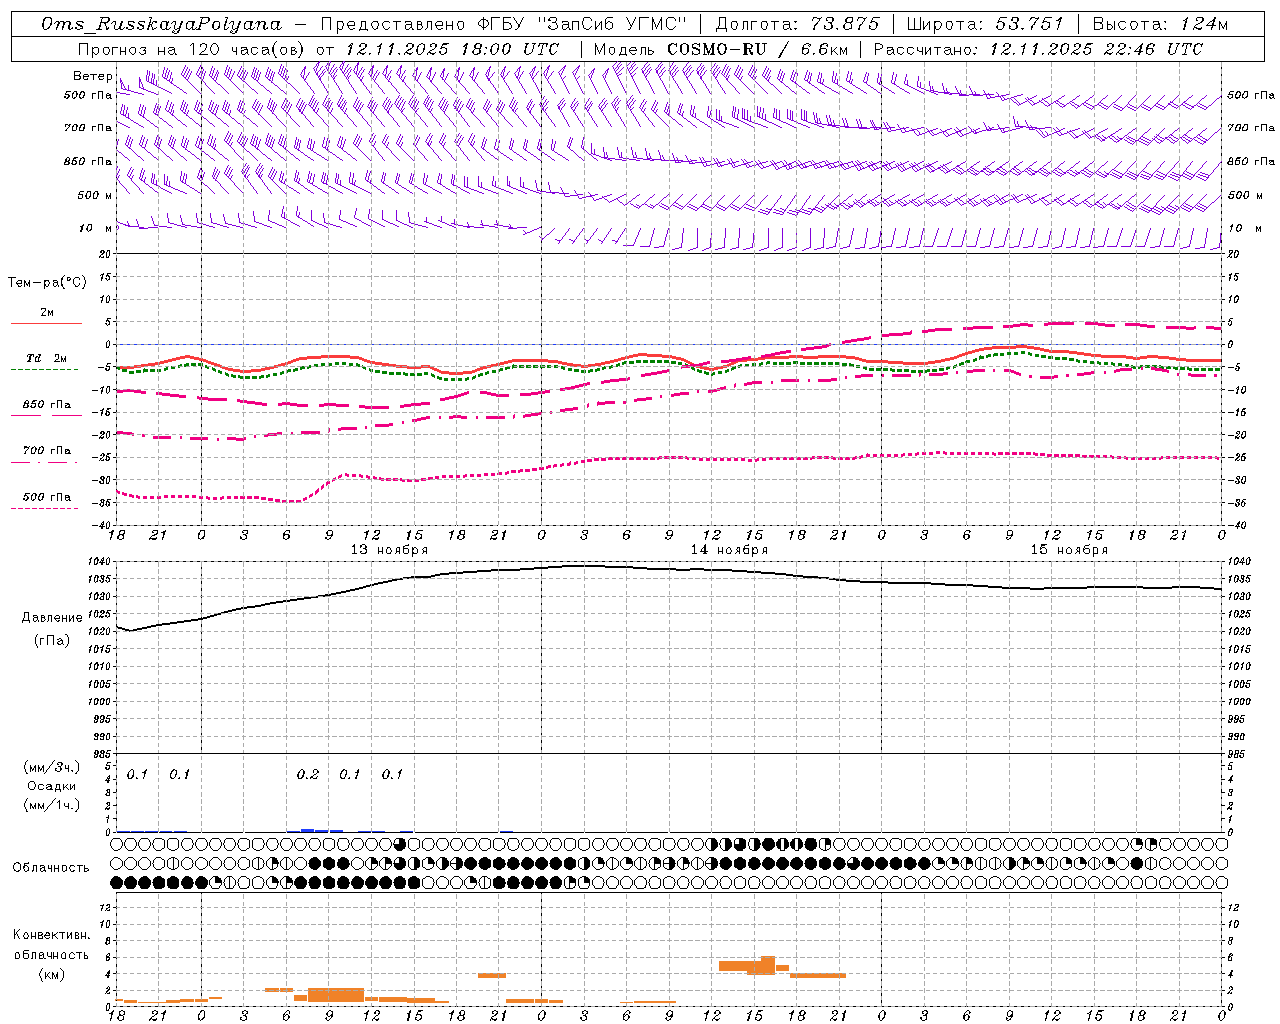Click the Облачность cloud cover label

click(51, 868)
